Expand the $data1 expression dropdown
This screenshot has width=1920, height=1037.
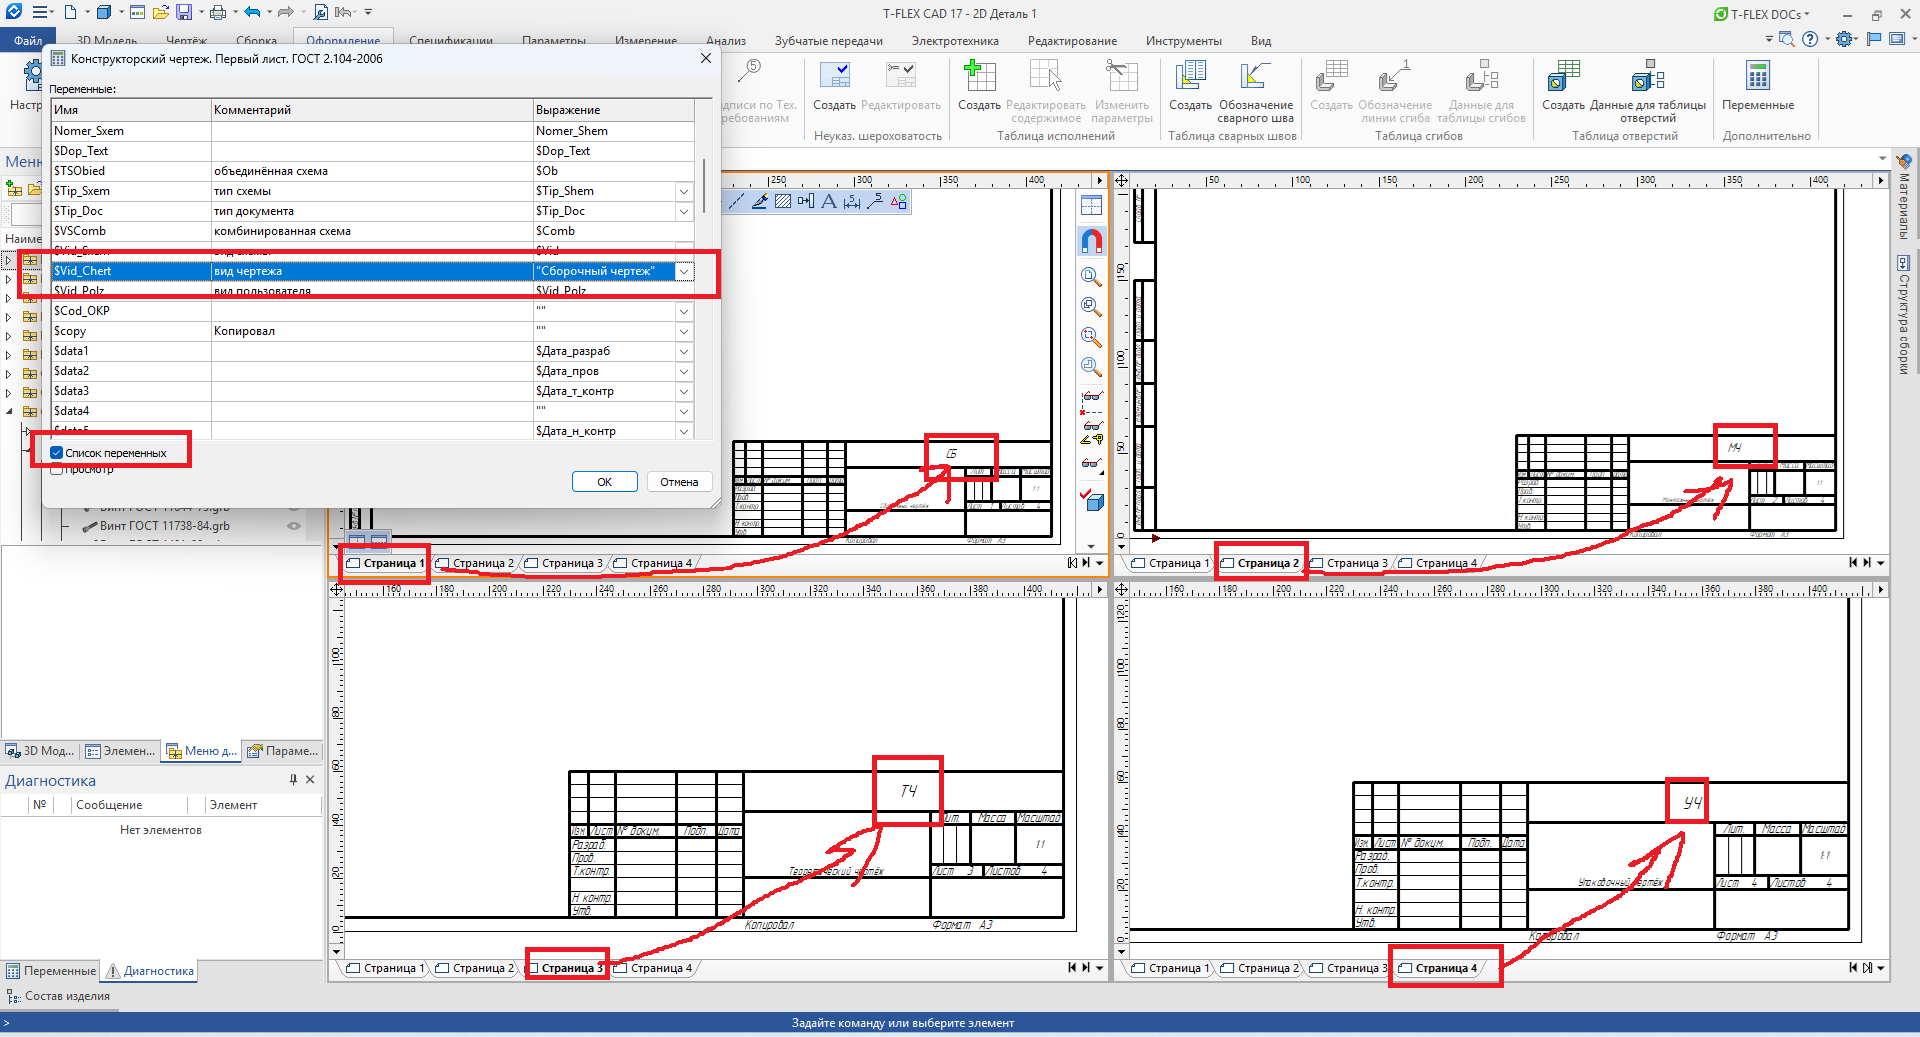[x=684, y=351]
